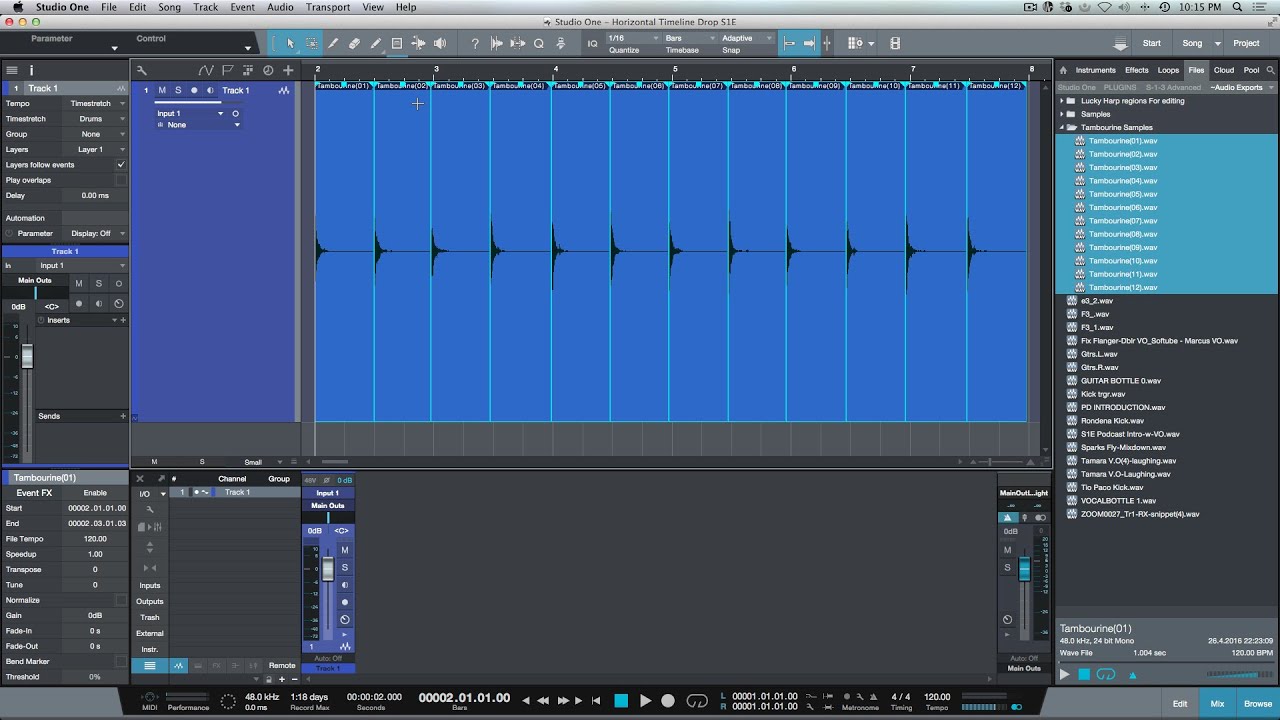Open the track list hamburger icon
Image resolution: width=1280 pixels, height=720 pixels.
coord(11,70)
